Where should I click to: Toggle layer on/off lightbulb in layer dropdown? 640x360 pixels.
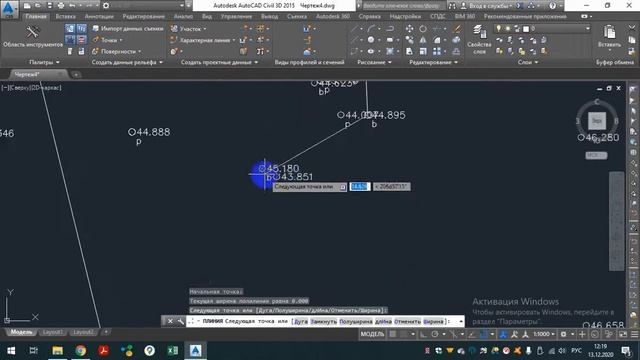(x=498, y=29)
